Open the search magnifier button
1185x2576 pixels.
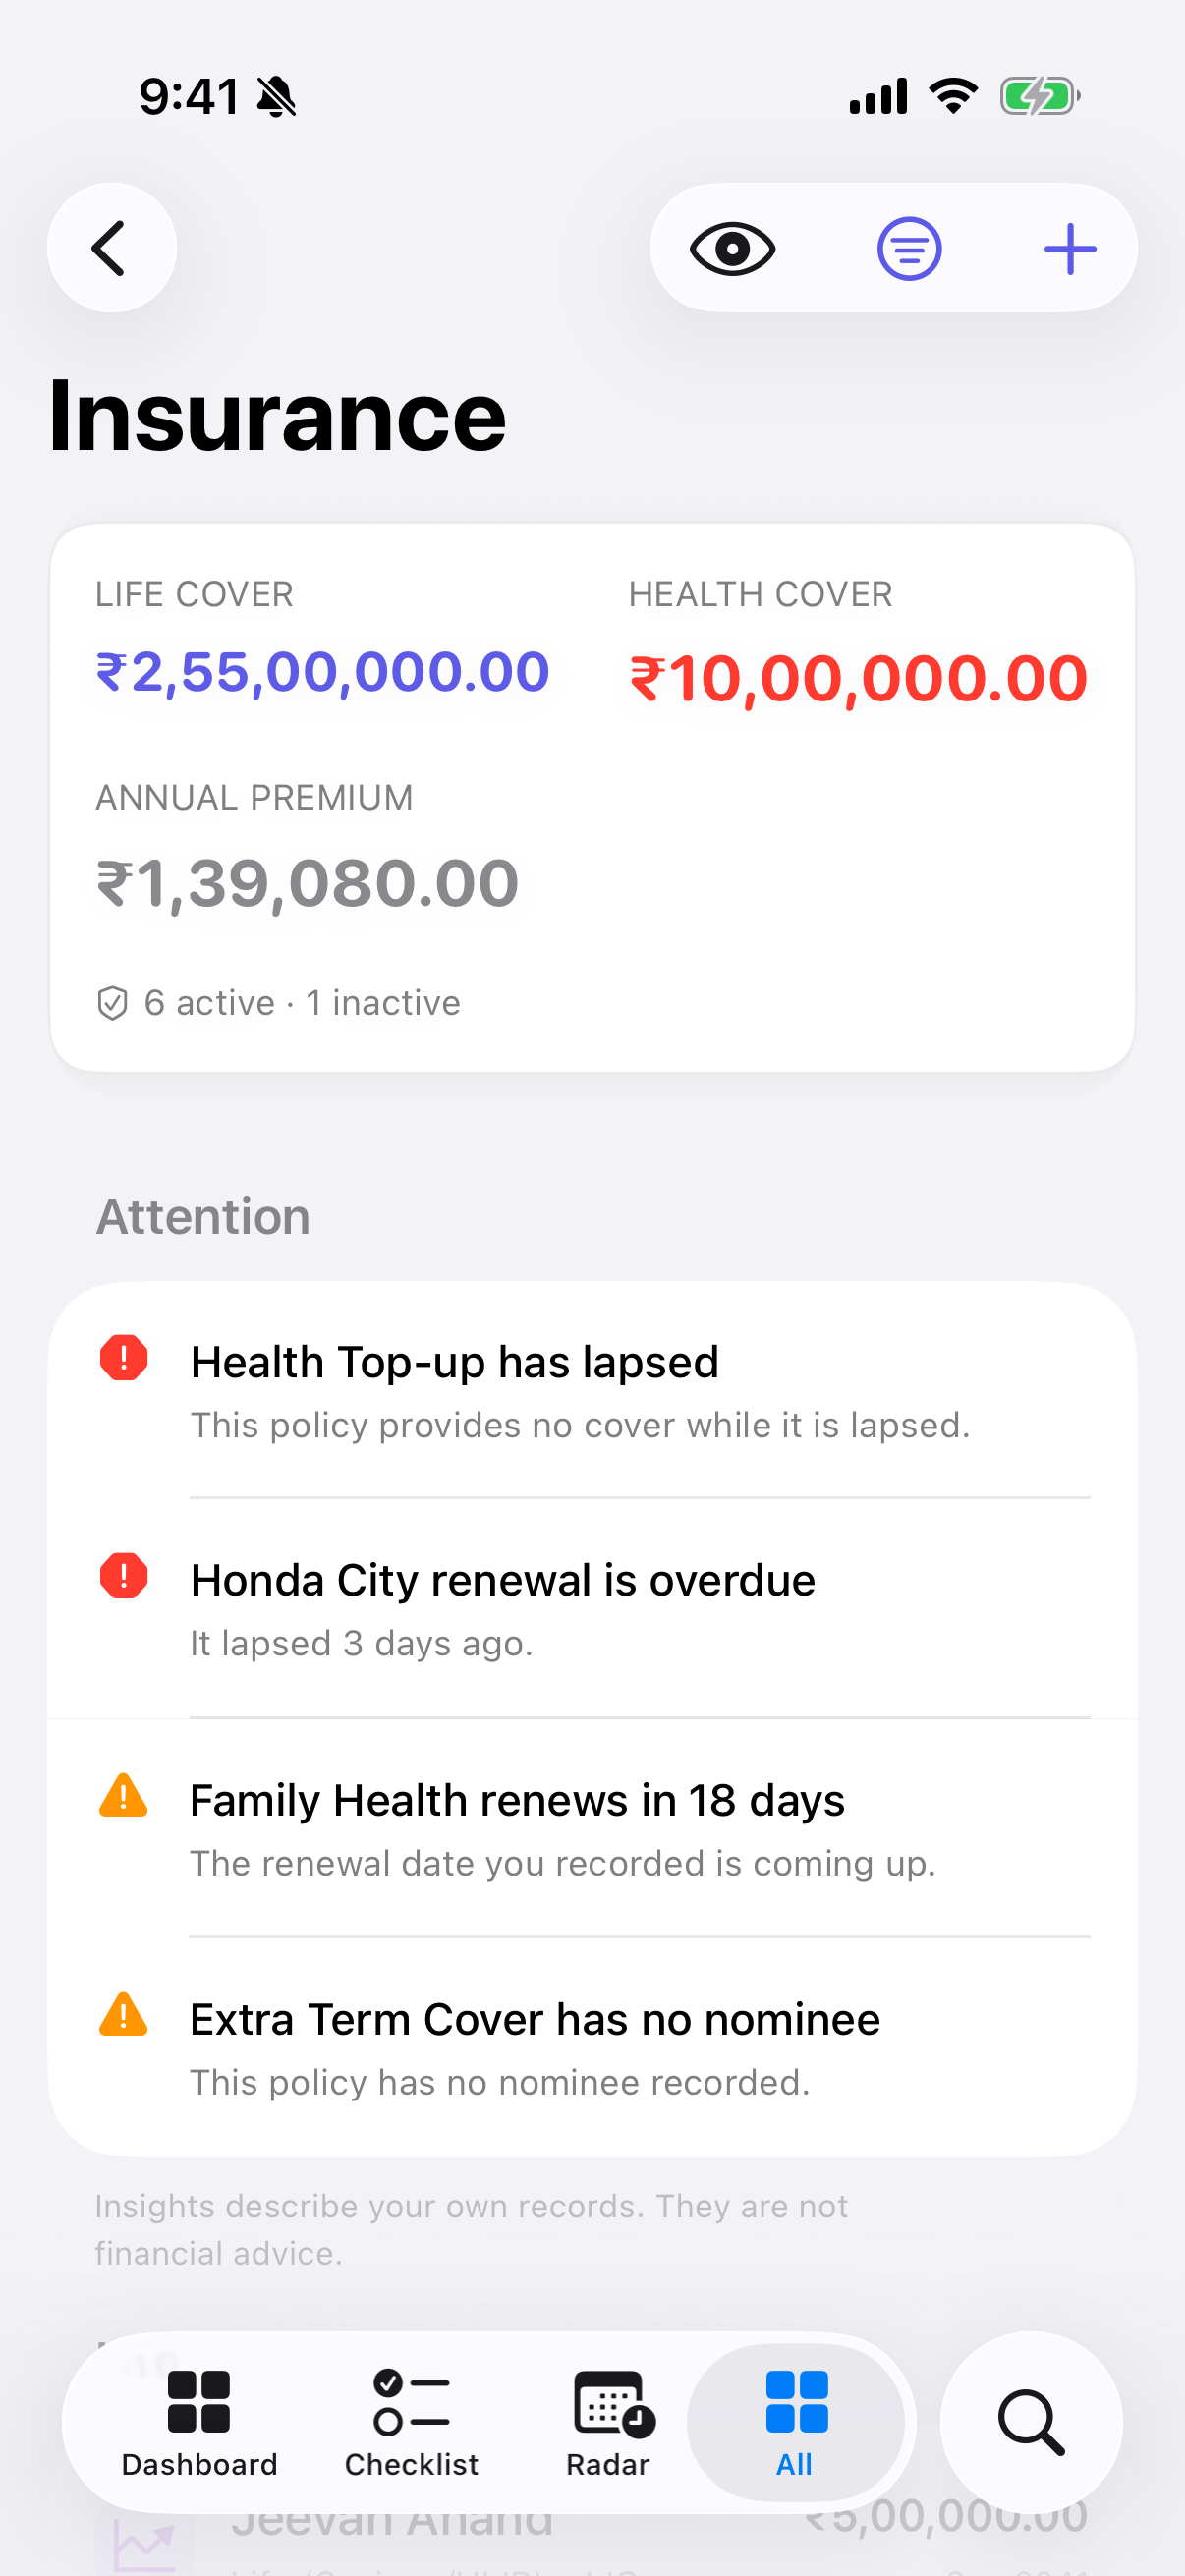(1031, 2422)
